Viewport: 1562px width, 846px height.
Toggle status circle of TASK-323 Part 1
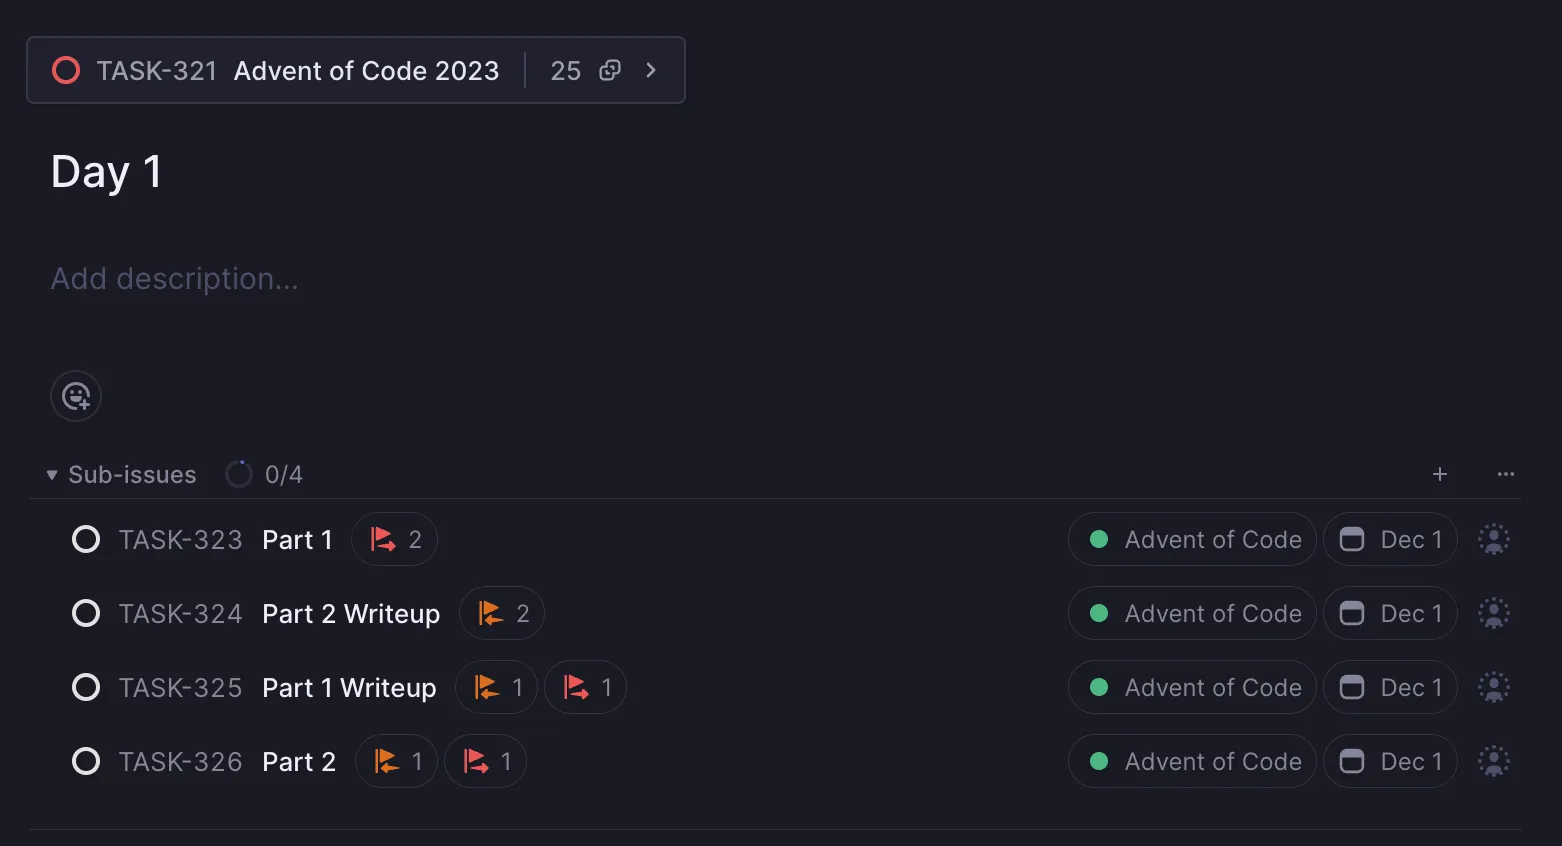point(86,540)
